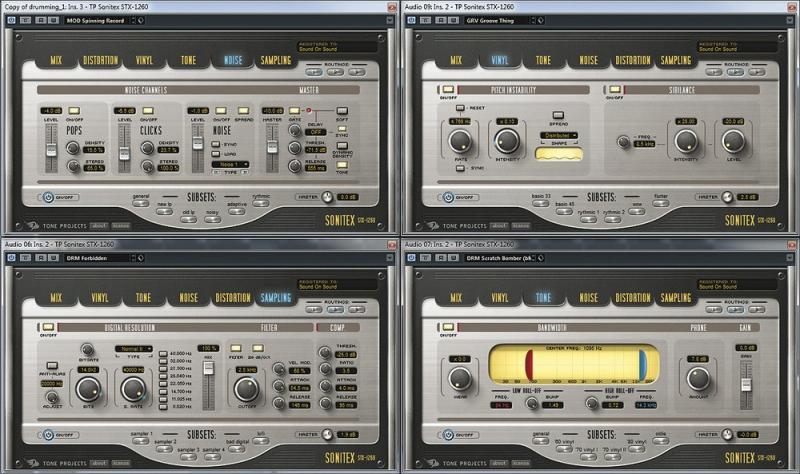Enable Soft switch in Noise master section
Screen dimensions: 800x474
click(x=342, y=111)
